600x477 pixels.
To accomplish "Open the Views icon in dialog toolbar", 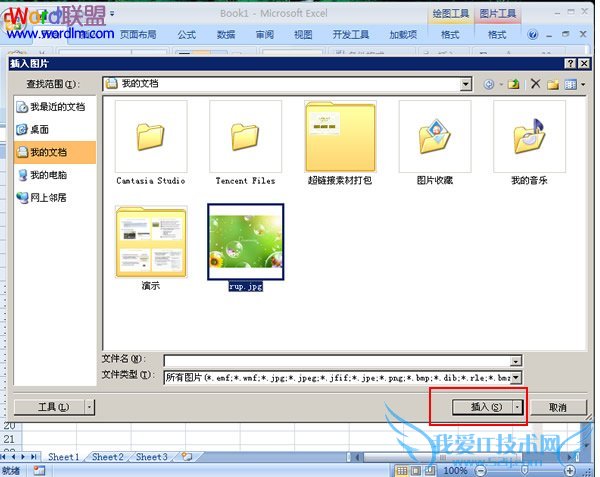I will (570, 84).
